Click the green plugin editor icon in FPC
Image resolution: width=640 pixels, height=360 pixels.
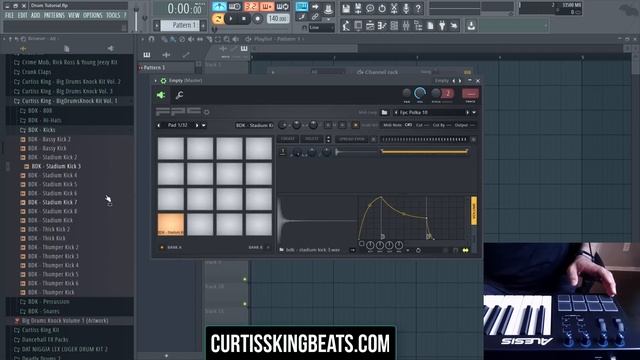(161, 95)
